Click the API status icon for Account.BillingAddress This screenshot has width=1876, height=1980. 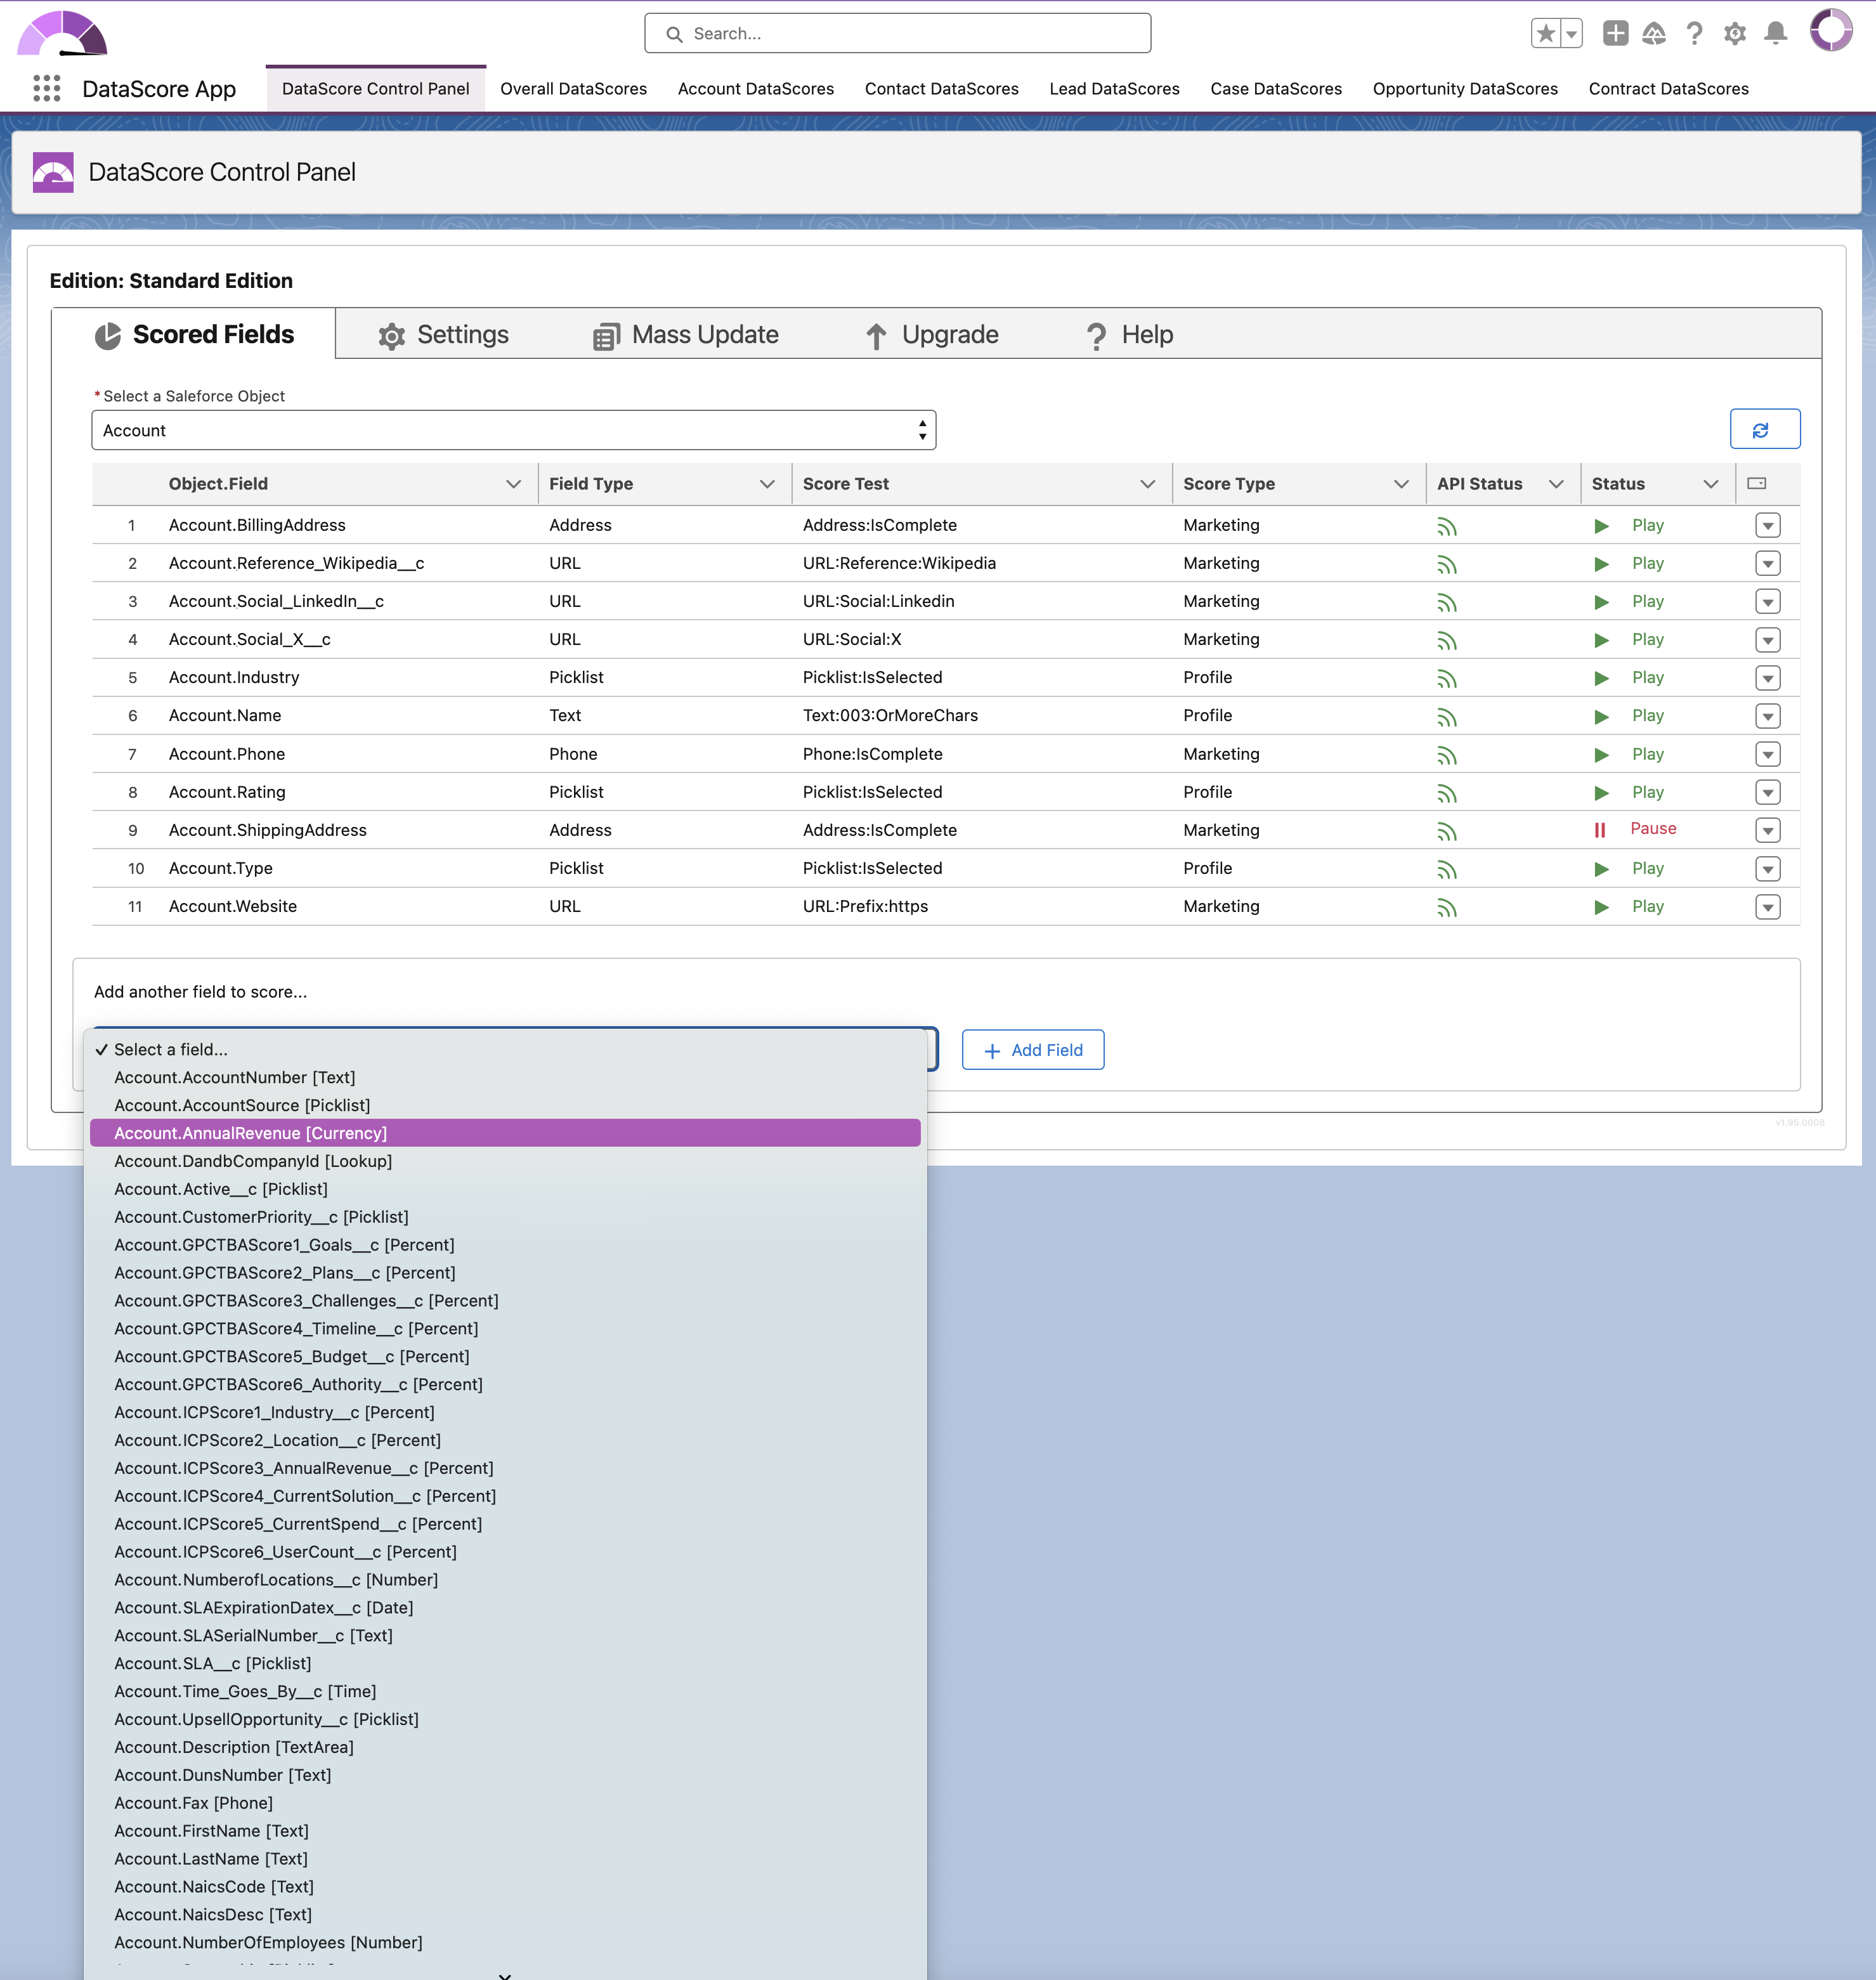(1446, 526)
